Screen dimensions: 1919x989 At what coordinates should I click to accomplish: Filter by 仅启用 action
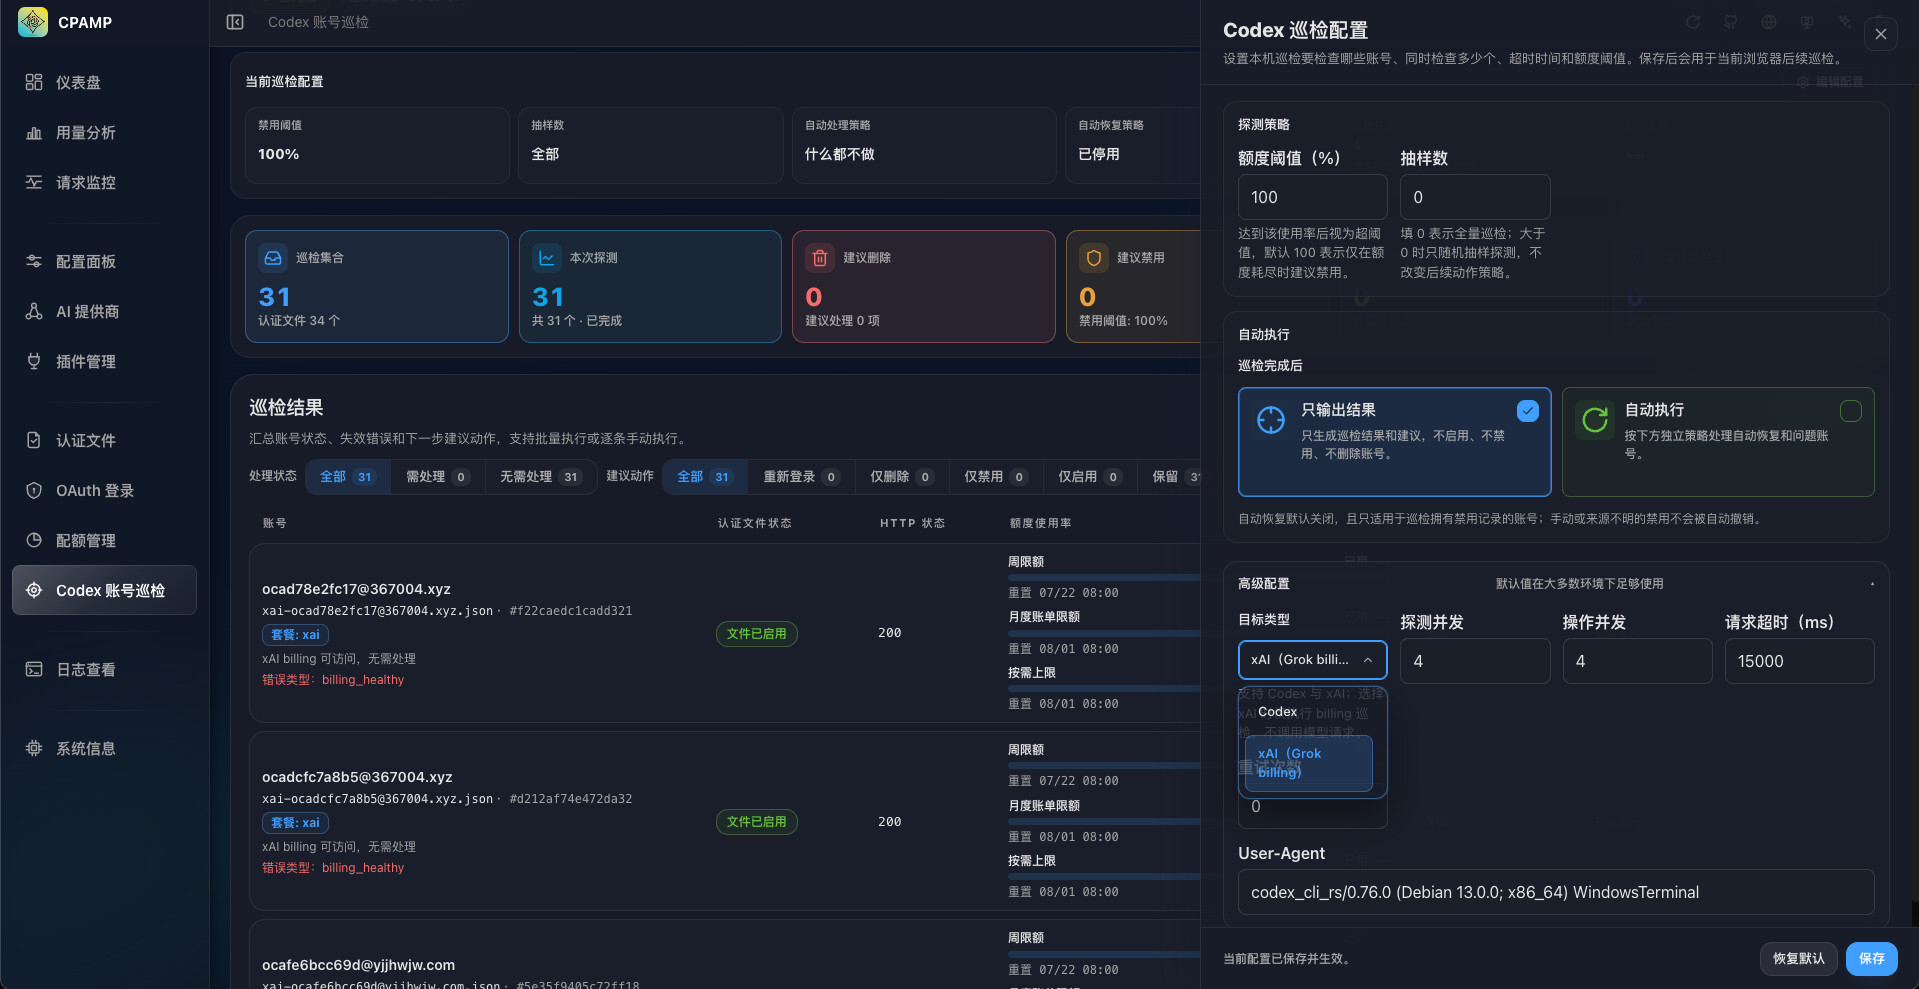coord(1089,477)
